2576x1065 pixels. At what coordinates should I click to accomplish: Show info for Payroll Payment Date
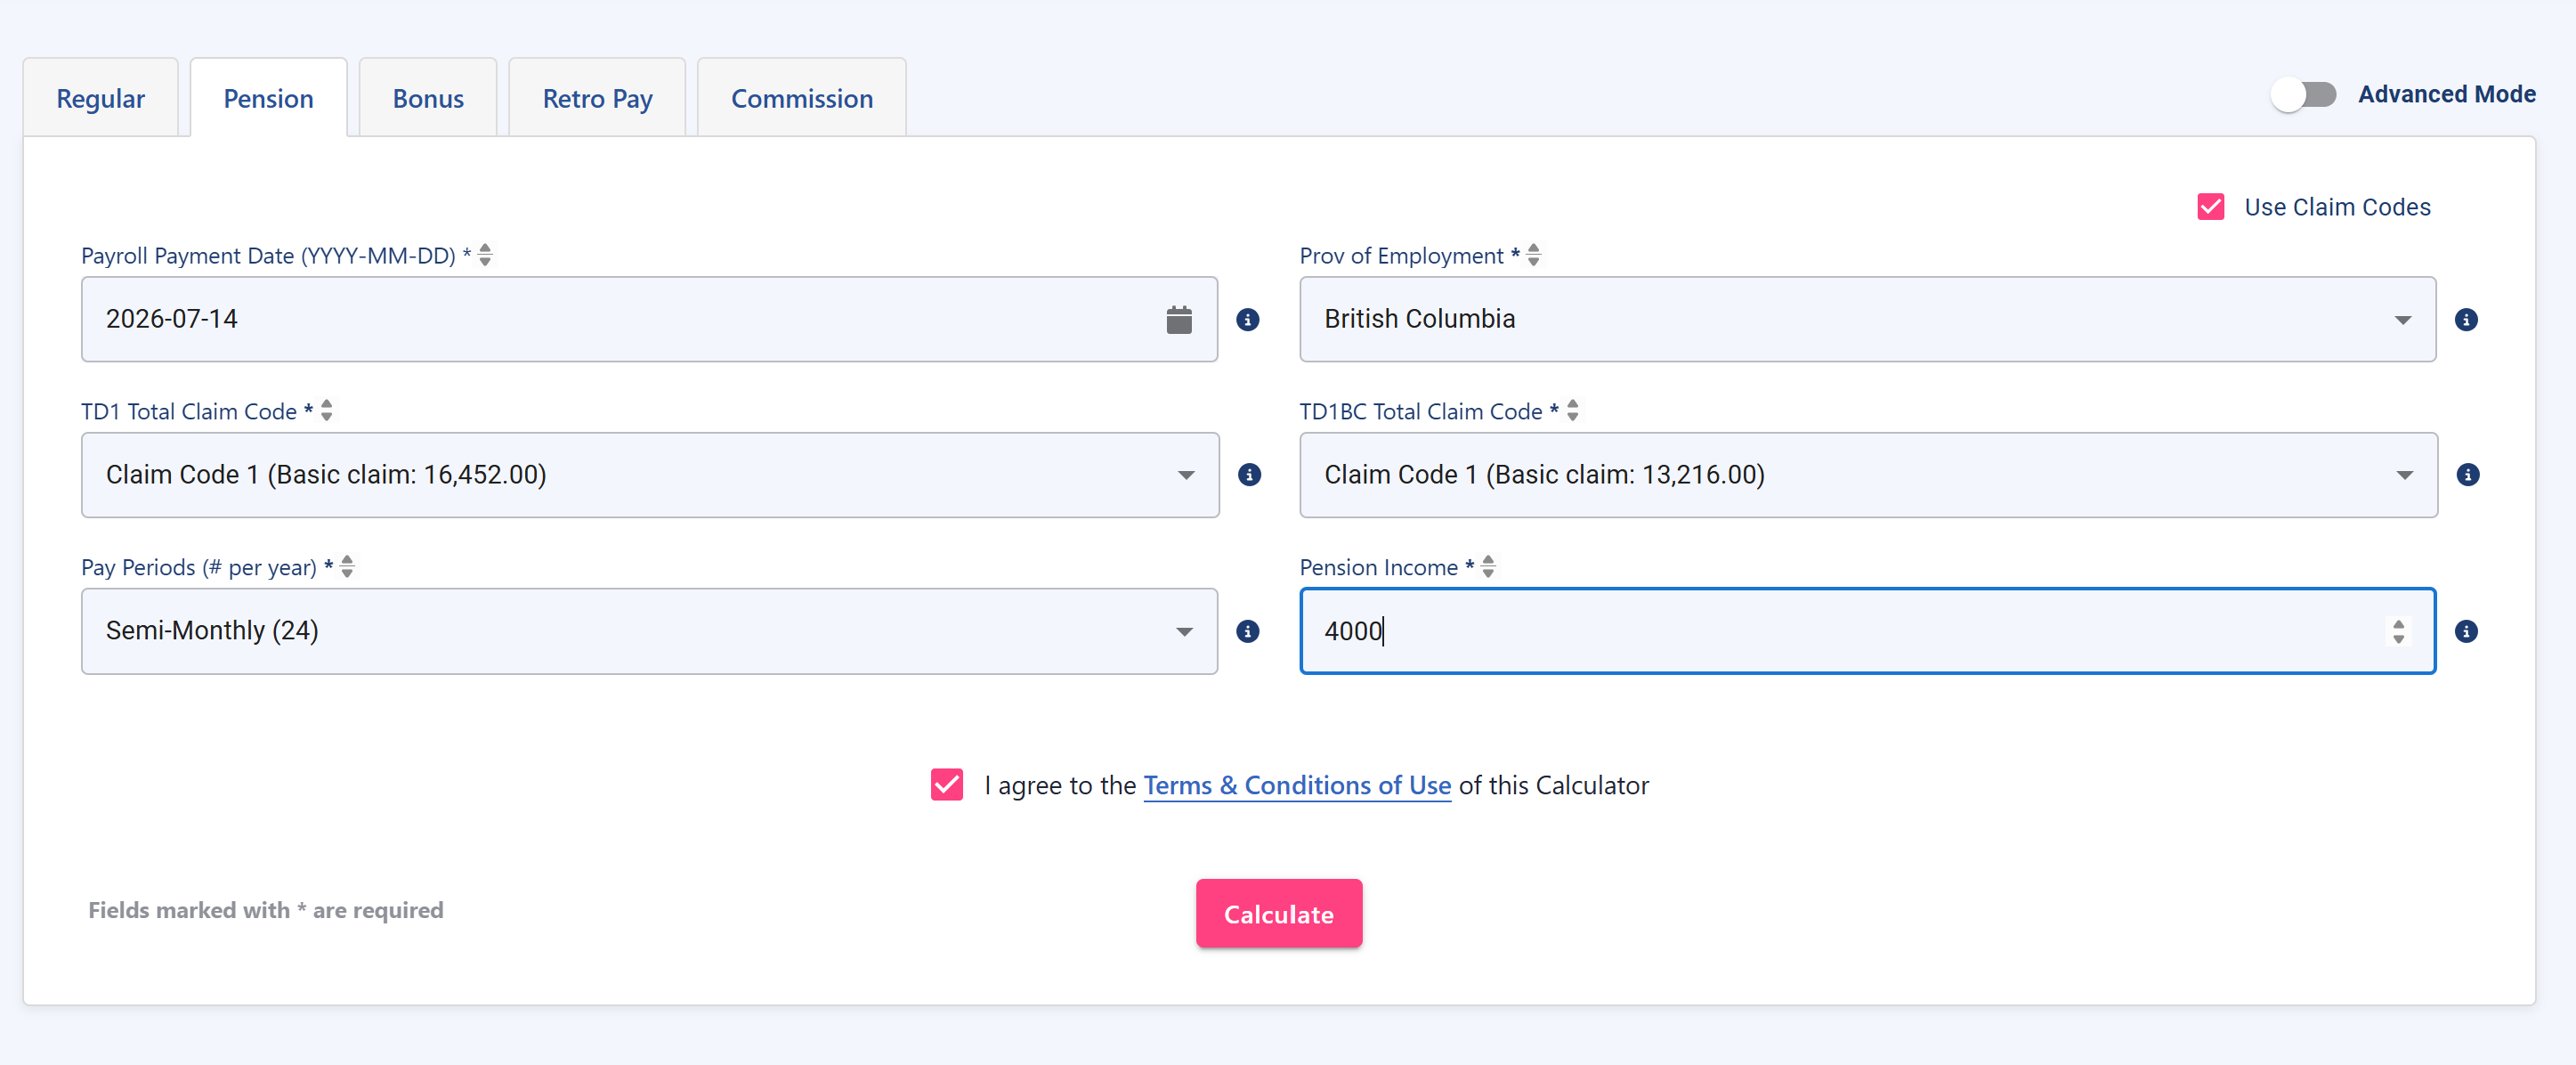[x=1247, y=320]
